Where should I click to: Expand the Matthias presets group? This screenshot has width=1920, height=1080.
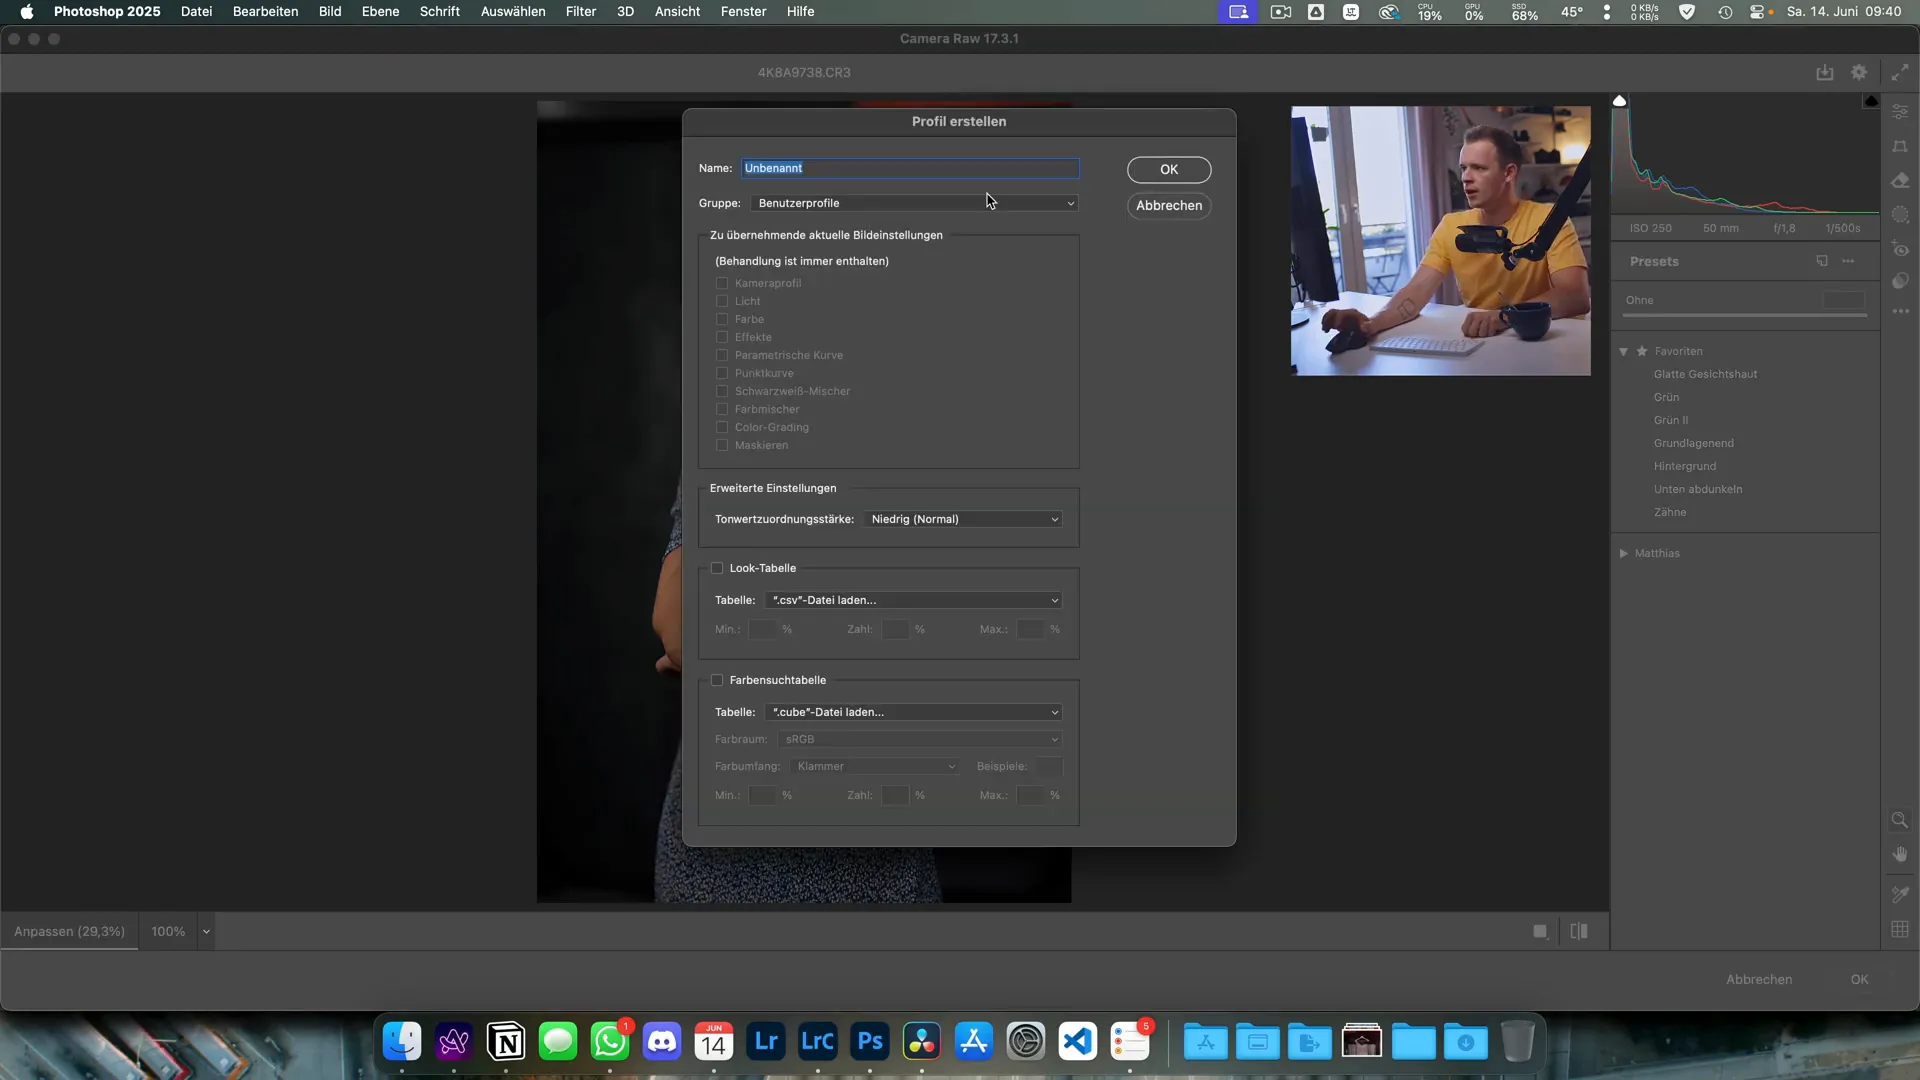point(1624,553)
